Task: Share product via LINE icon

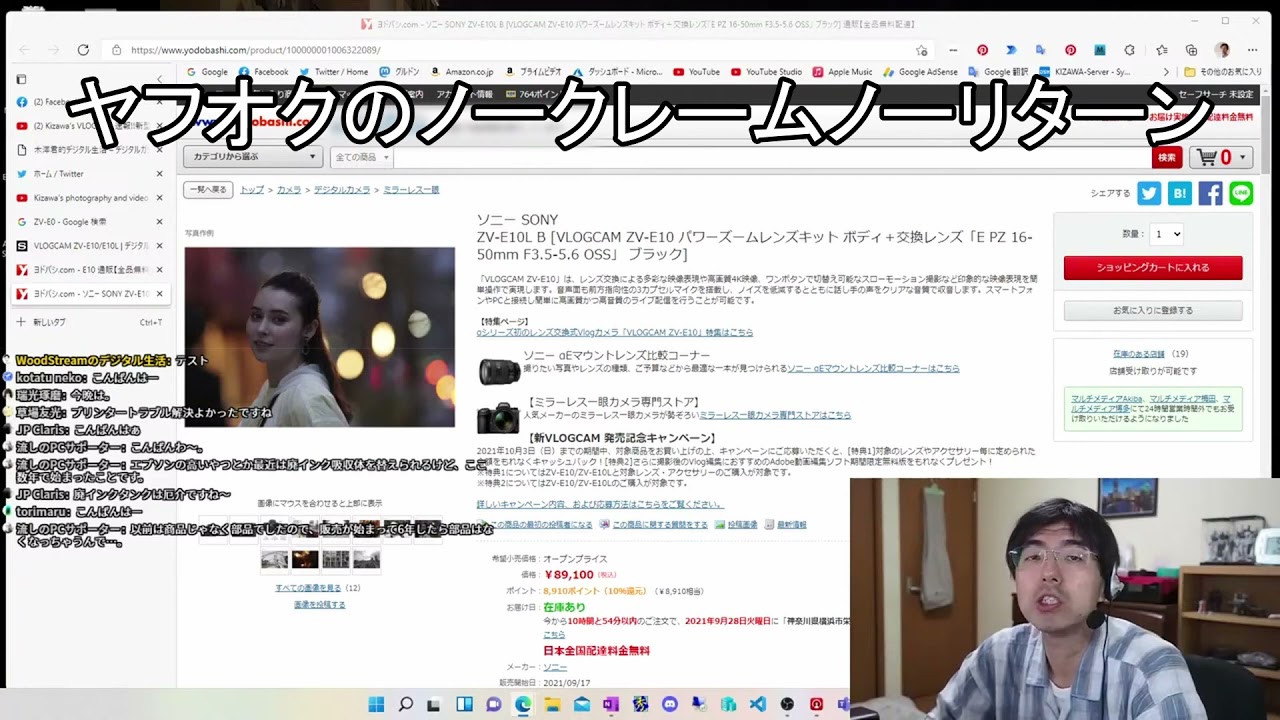Action: (1241, 194)
